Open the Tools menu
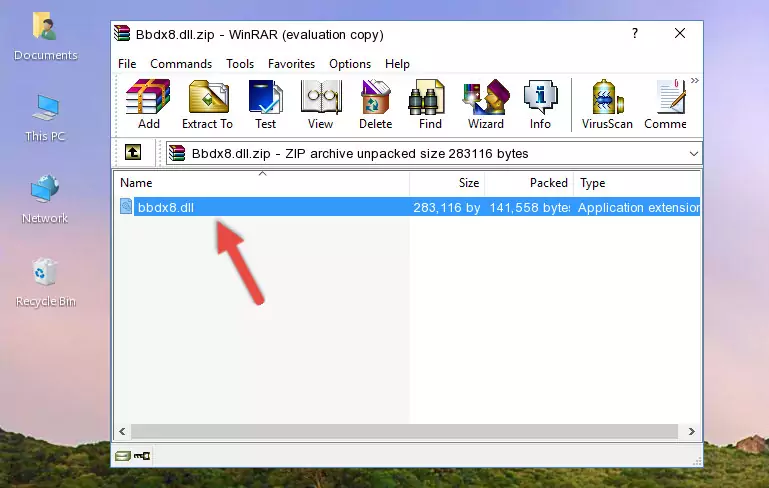769x488 pixels. 240,64
